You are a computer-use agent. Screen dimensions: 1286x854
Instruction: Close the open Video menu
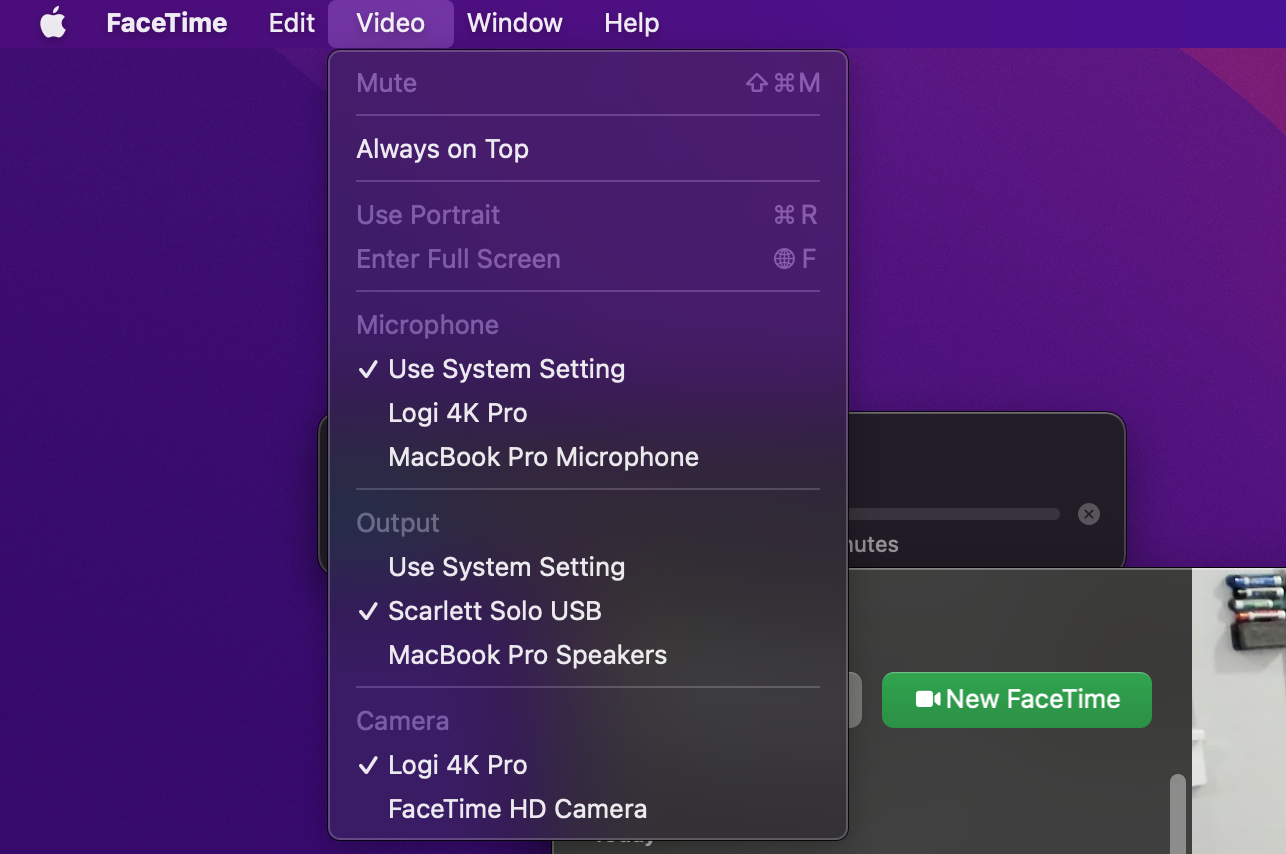tap(390, 23)
